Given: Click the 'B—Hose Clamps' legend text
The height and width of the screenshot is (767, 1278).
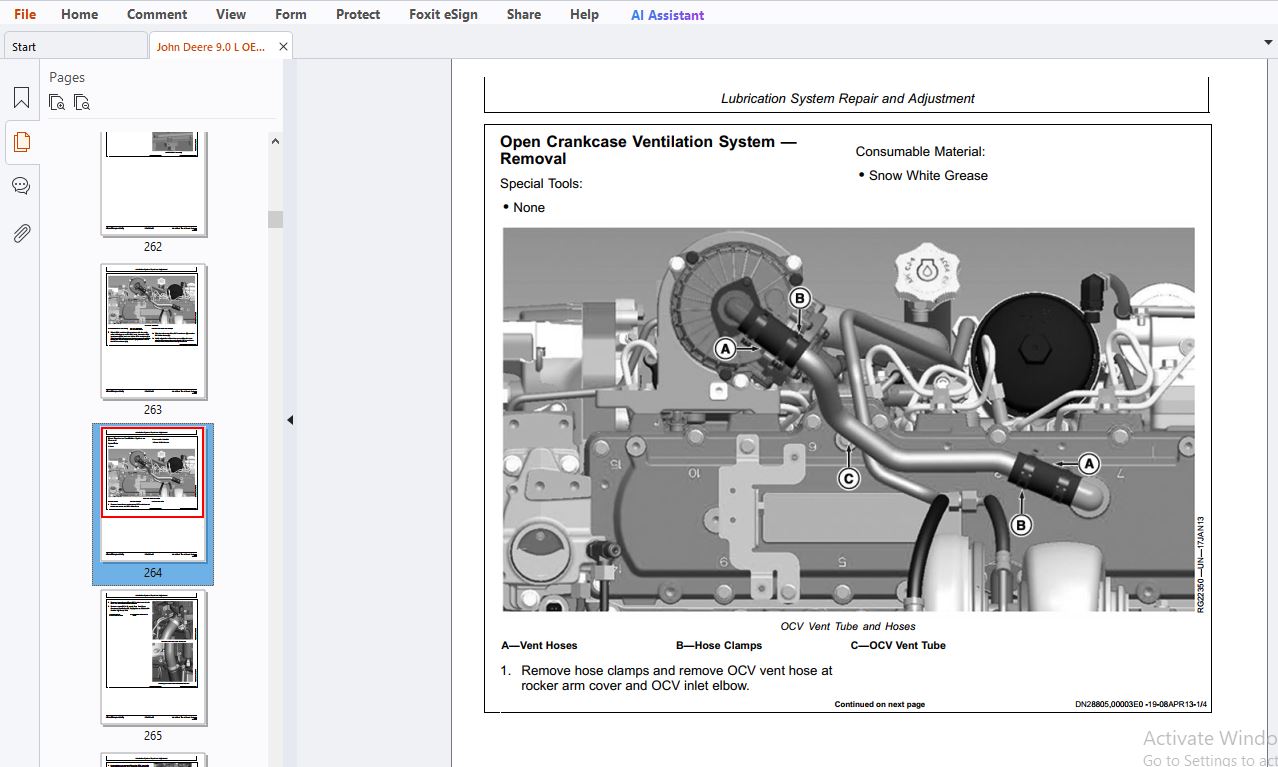Looking at the screenshot, I should [719, 645].
